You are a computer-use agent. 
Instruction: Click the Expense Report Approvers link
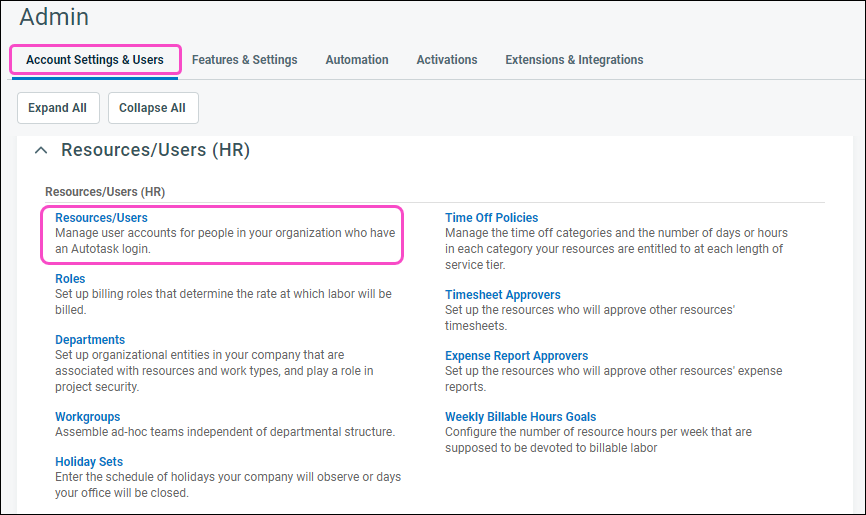516,356
